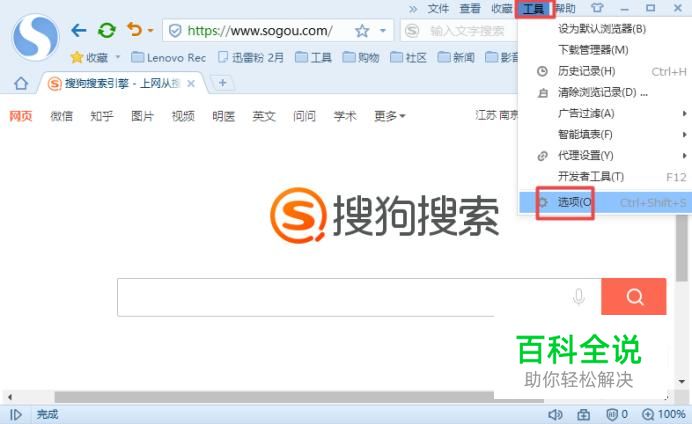Viewport: 692px width, 424px height.
Task: Toggle the sidebar icon in status bar
Action: tap(15, 415)
